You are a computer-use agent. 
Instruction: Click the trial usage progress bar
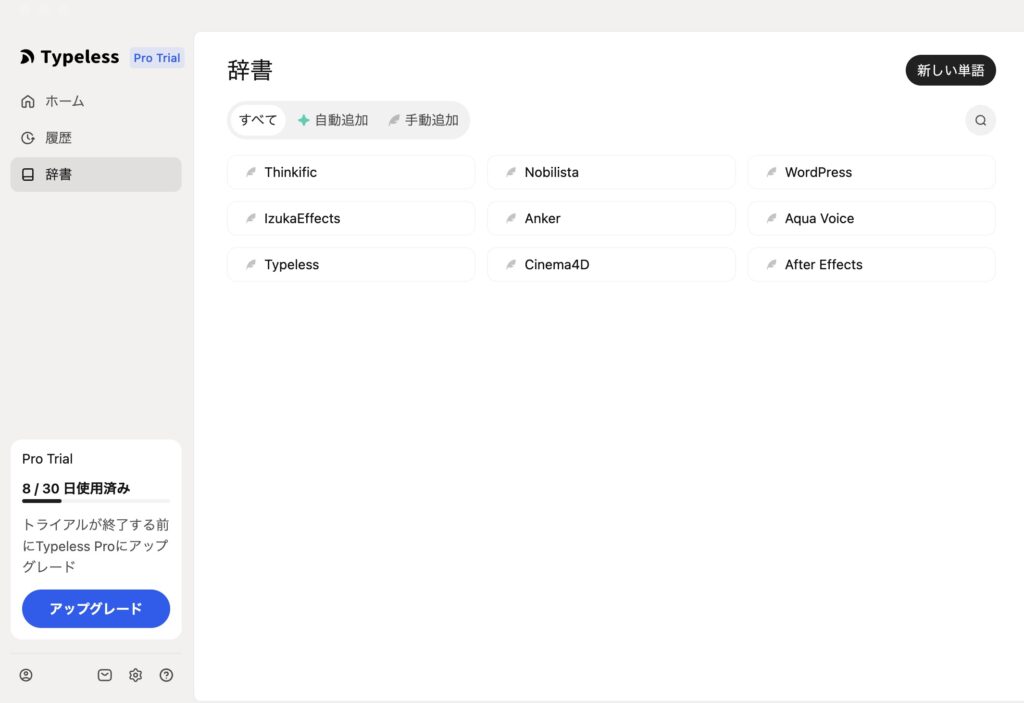coord(96,501)
